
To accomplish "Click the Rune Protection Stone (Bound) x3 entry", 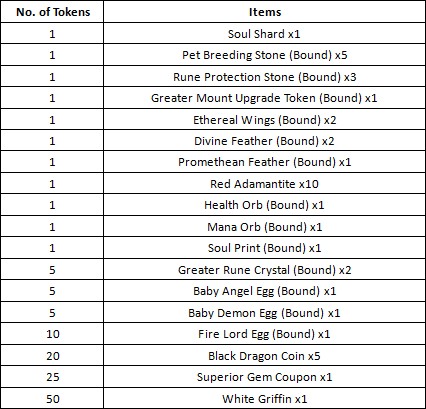I will tap(265, 77).
